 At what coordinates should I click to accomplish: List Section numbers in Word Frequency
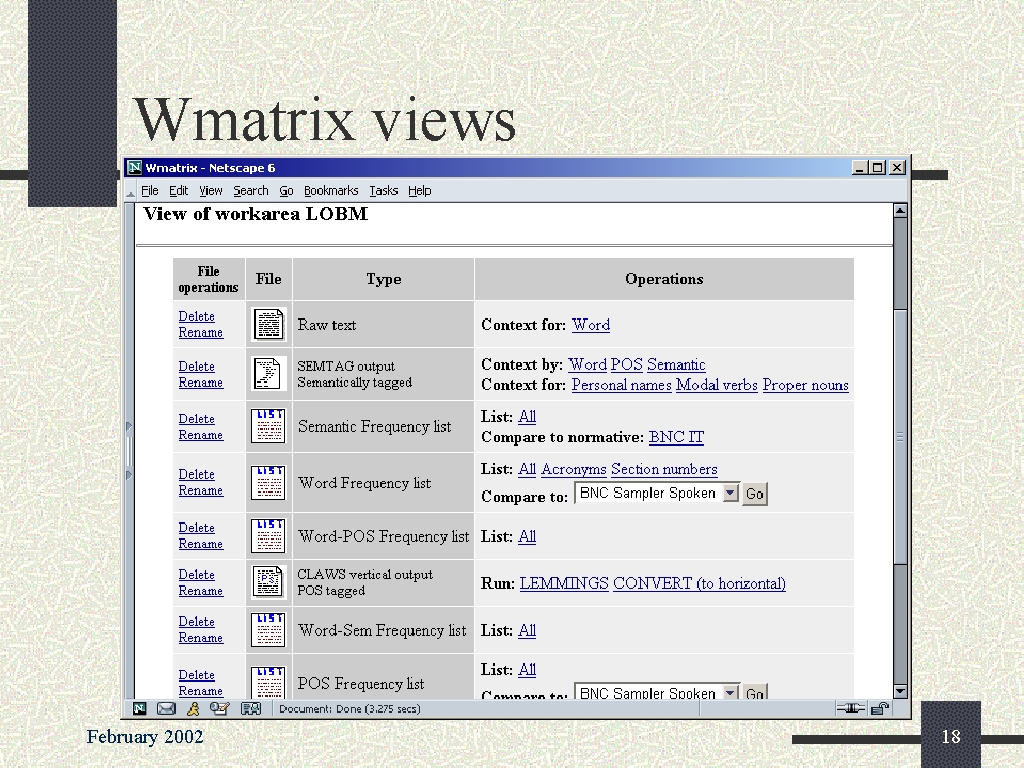coord(664,469)
